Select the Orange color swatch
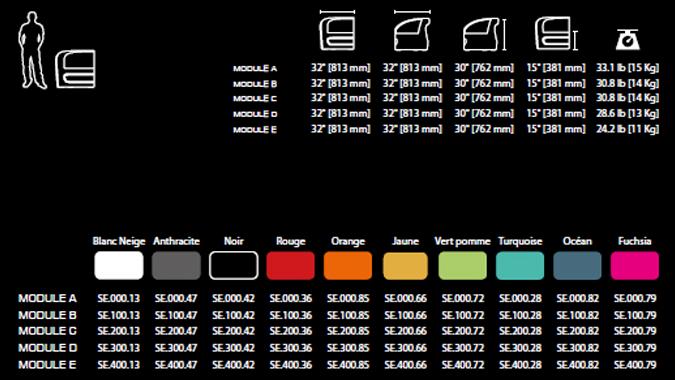675x380 pixels. tap(348, 266)
